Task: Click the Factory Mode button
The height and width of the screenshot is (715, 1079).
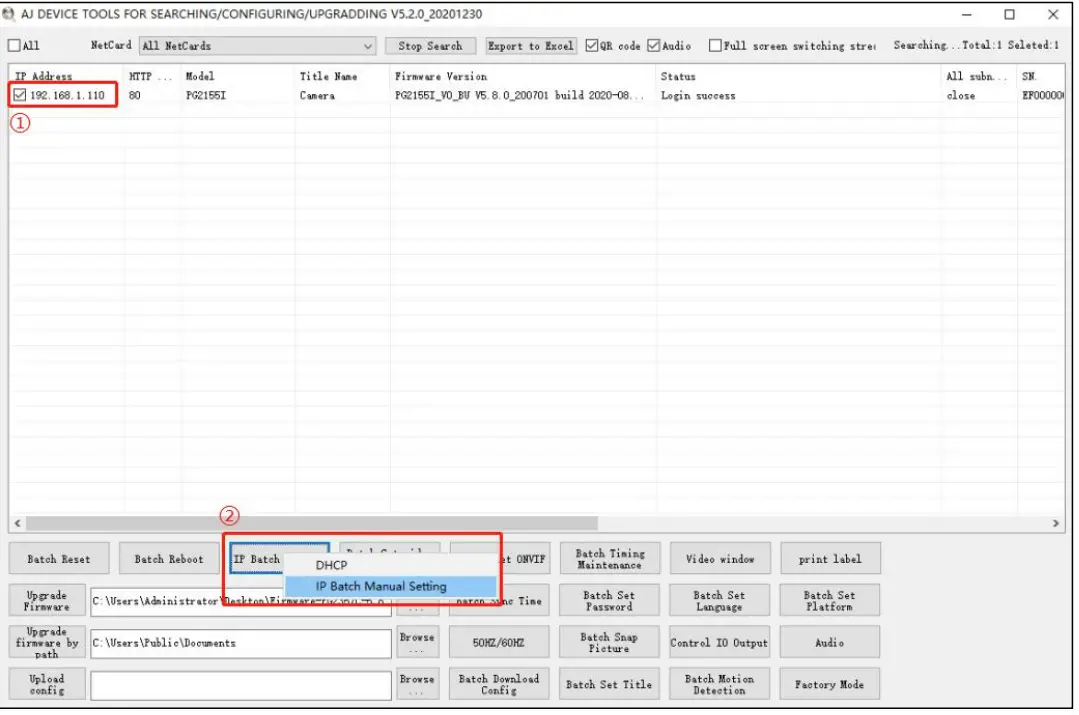Action: (x=830, y=684)
